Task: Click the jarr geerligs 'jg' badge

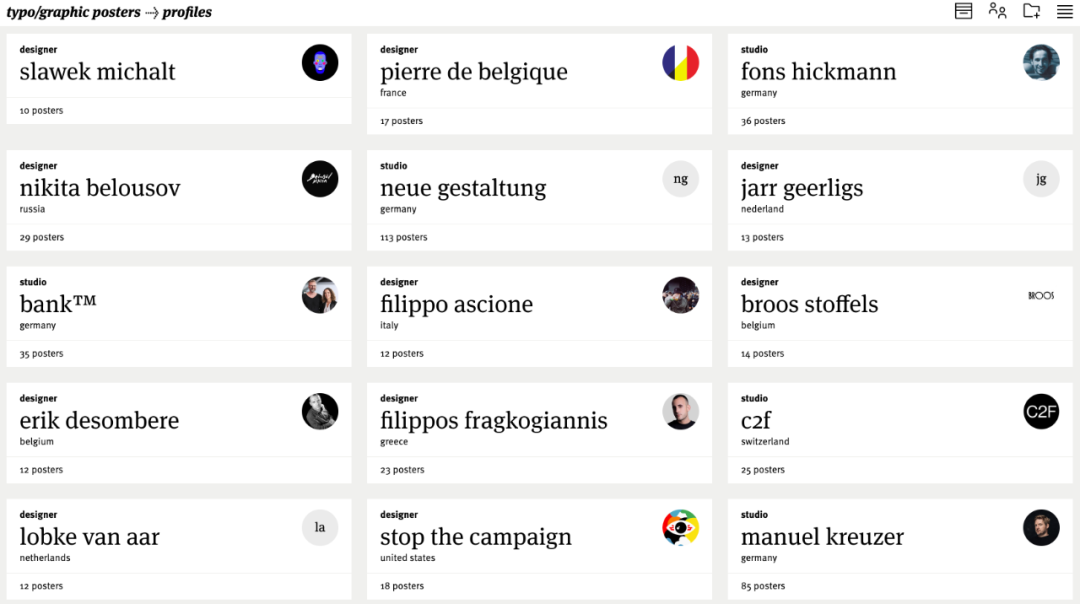Action: tap(1041, 179)
